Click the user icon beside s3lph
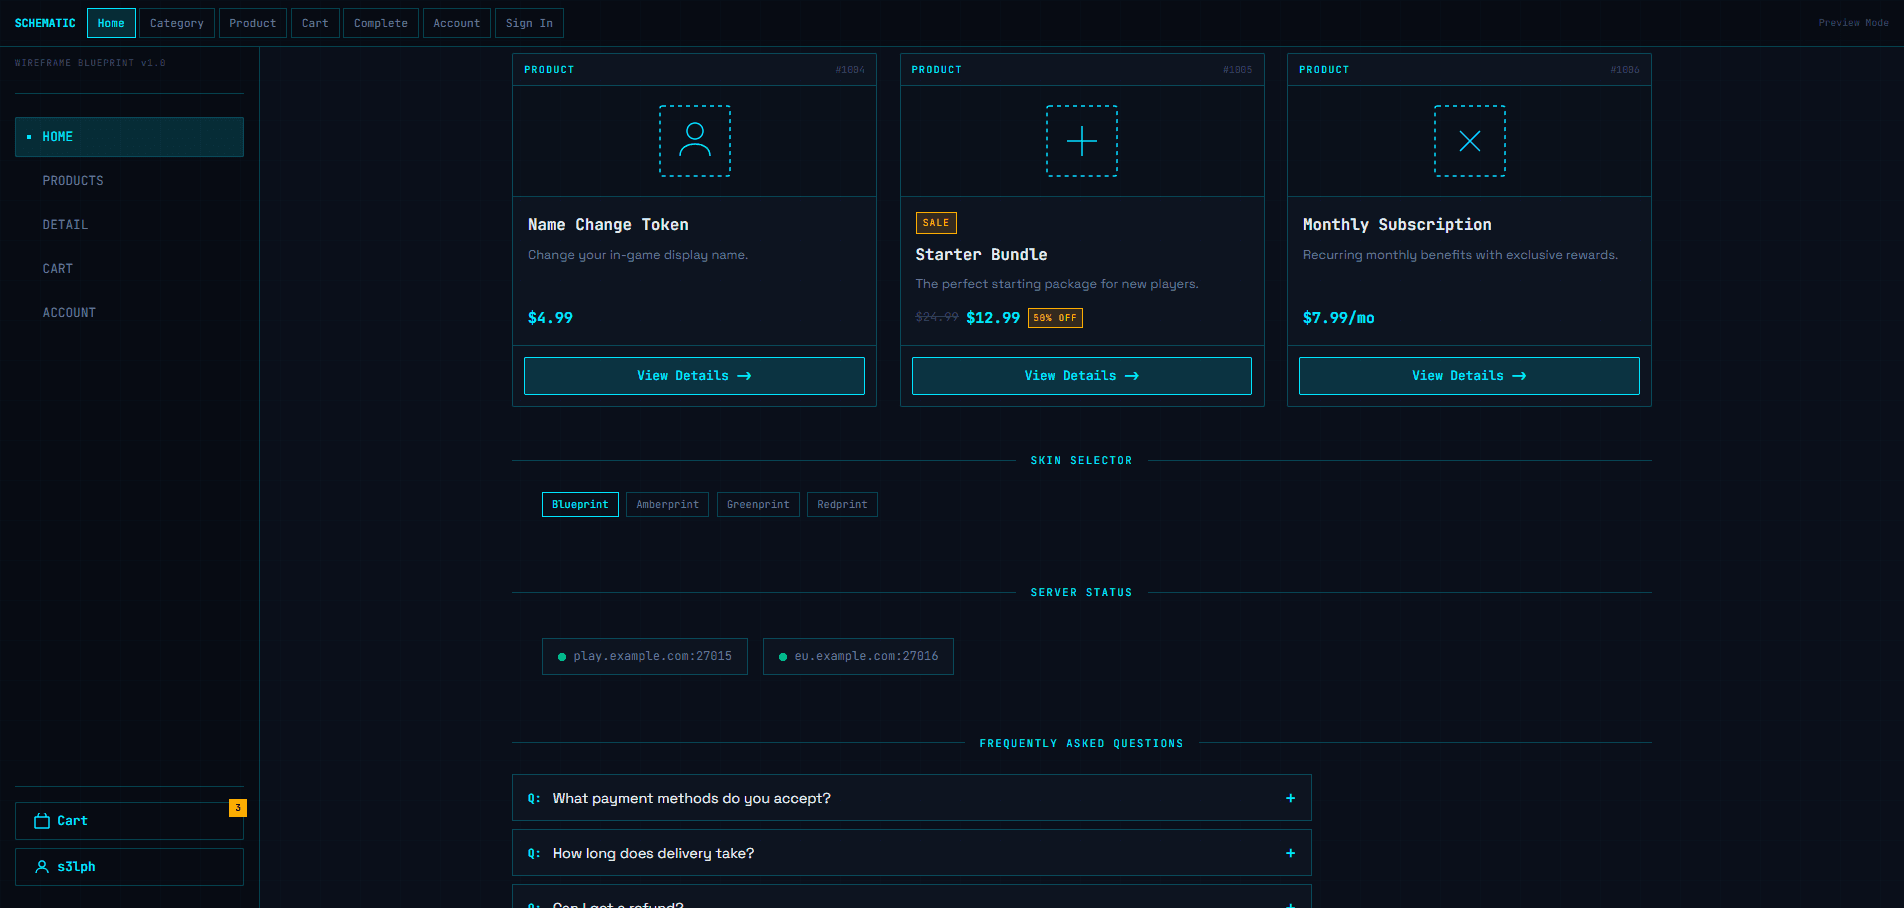This screenshot has width=1904, height=908. pos(42,867)
